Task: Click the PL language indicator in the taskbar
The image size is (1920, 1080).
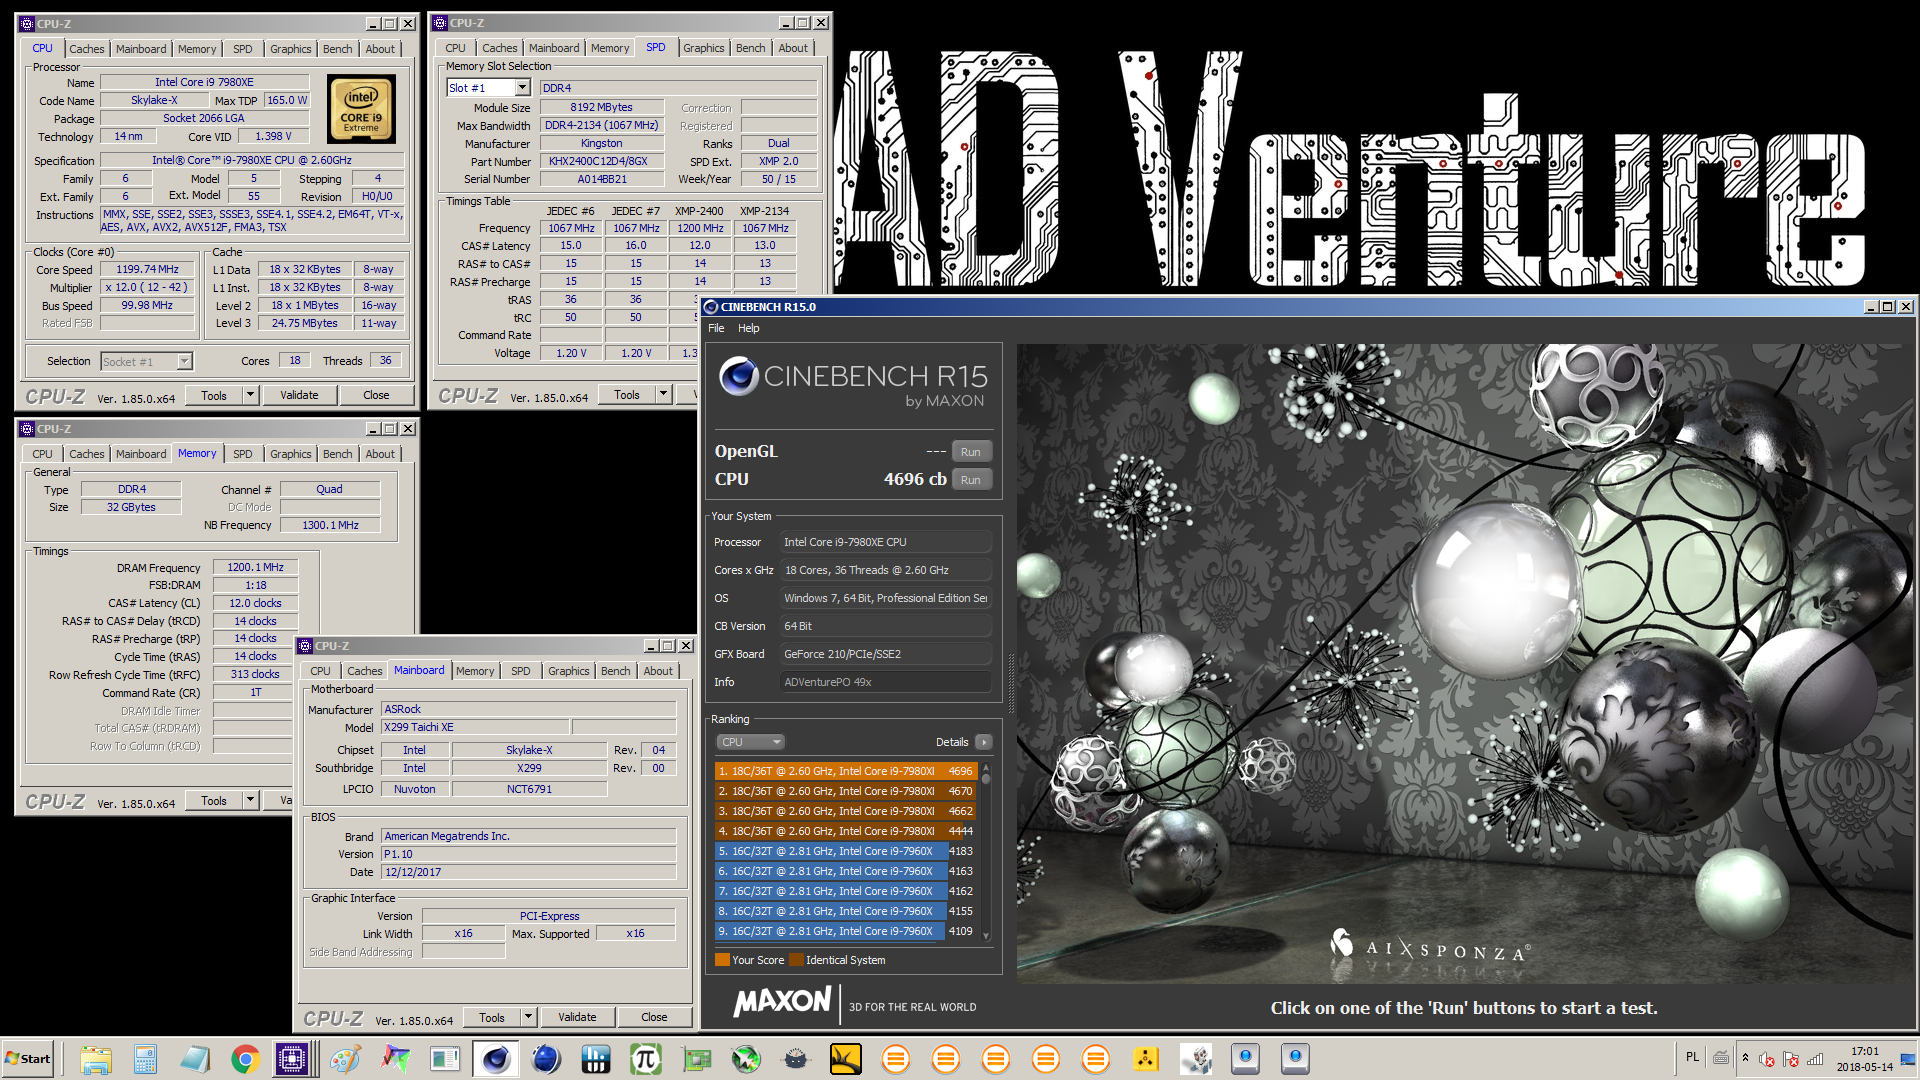Action: (x=1692, y=1057)
